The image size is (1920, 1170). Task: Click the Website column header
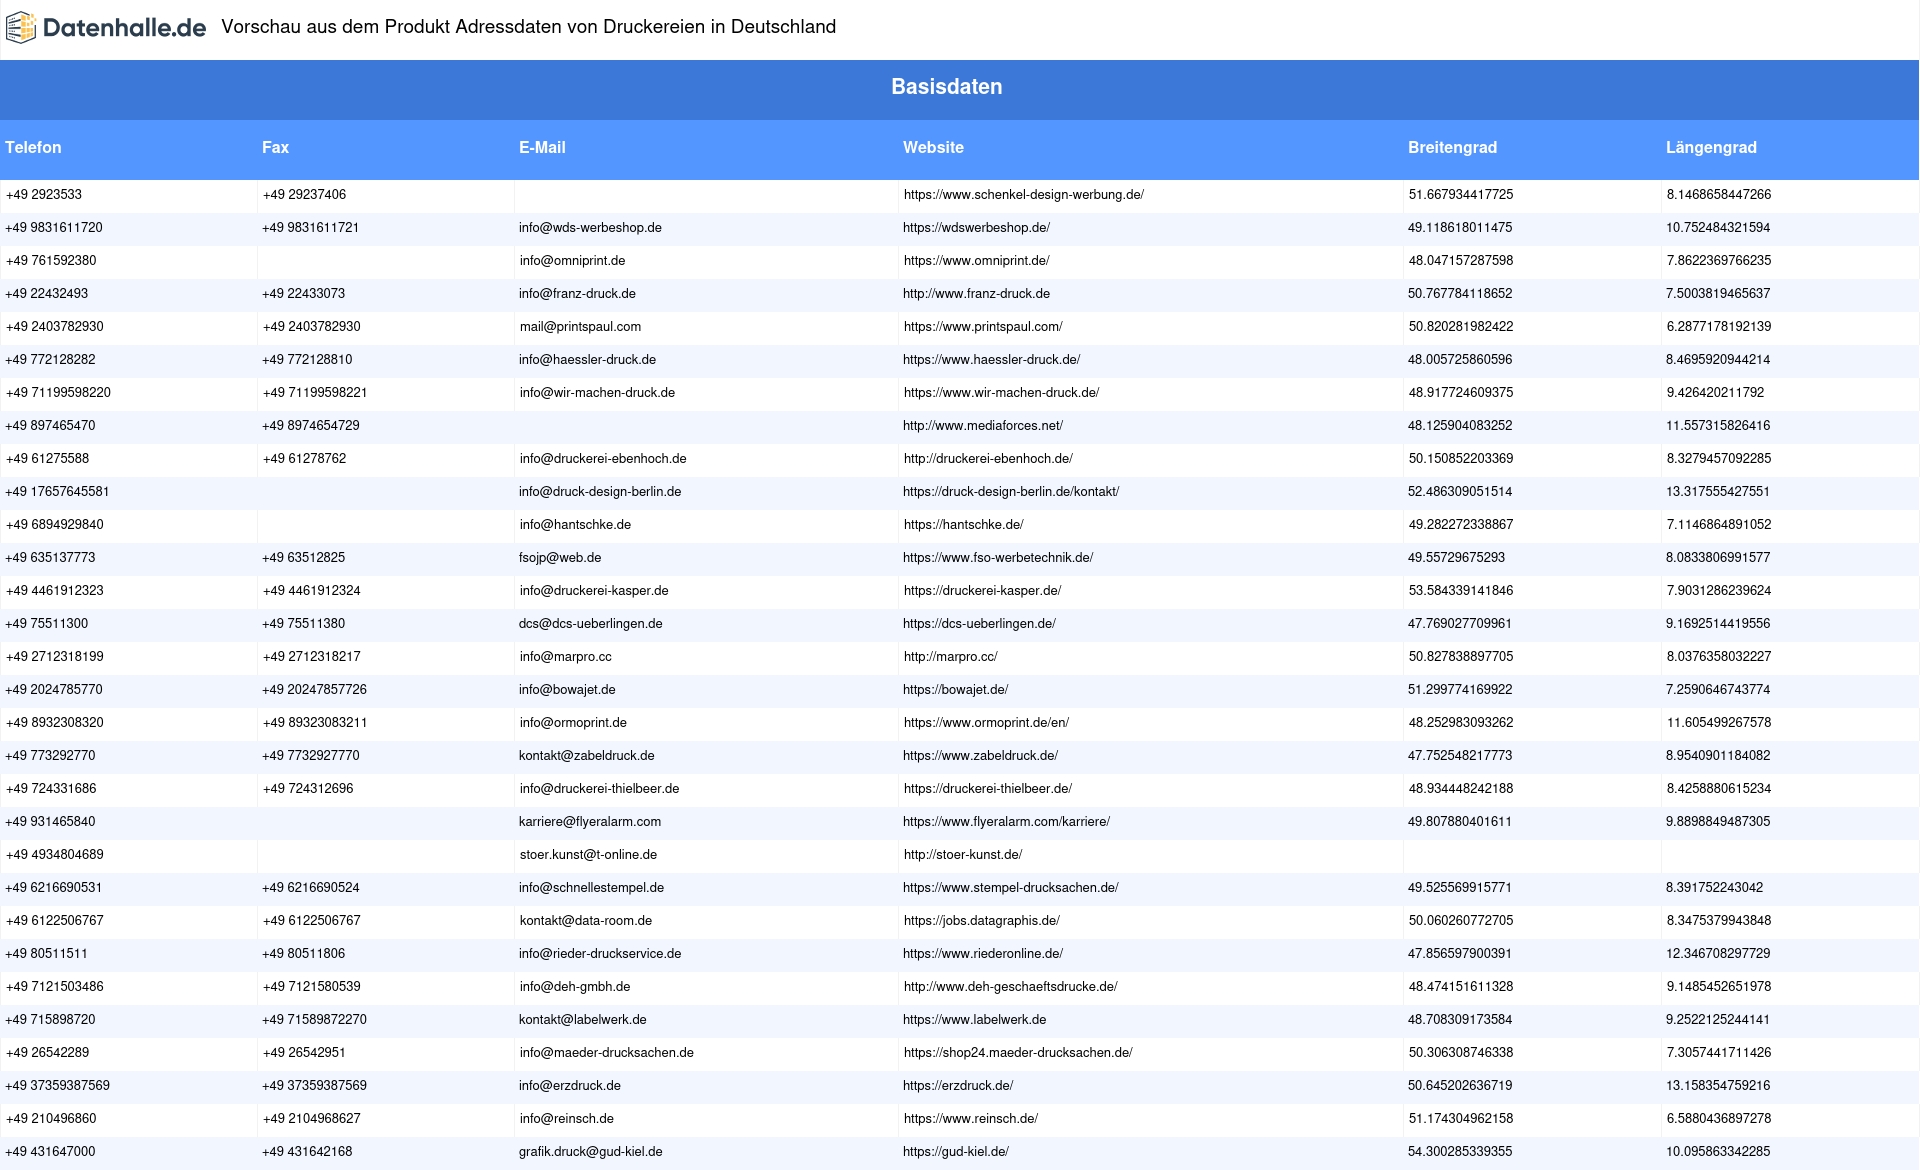[933, 148]
